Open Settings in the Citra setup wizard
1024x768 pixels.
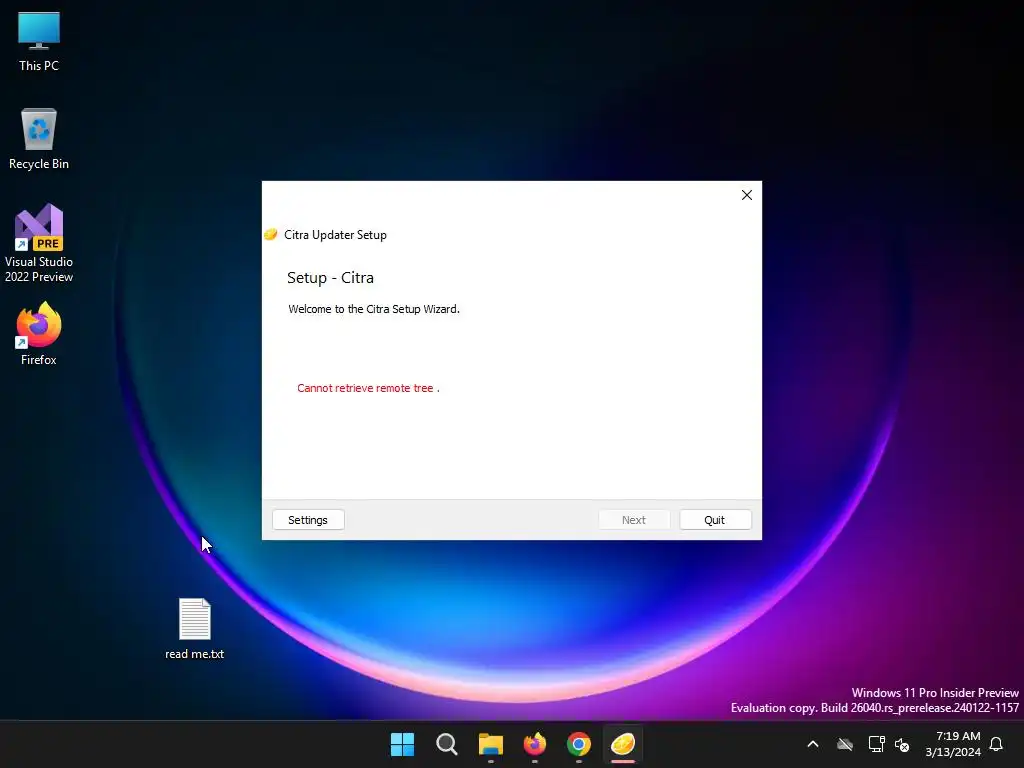(x=308, y=520)
